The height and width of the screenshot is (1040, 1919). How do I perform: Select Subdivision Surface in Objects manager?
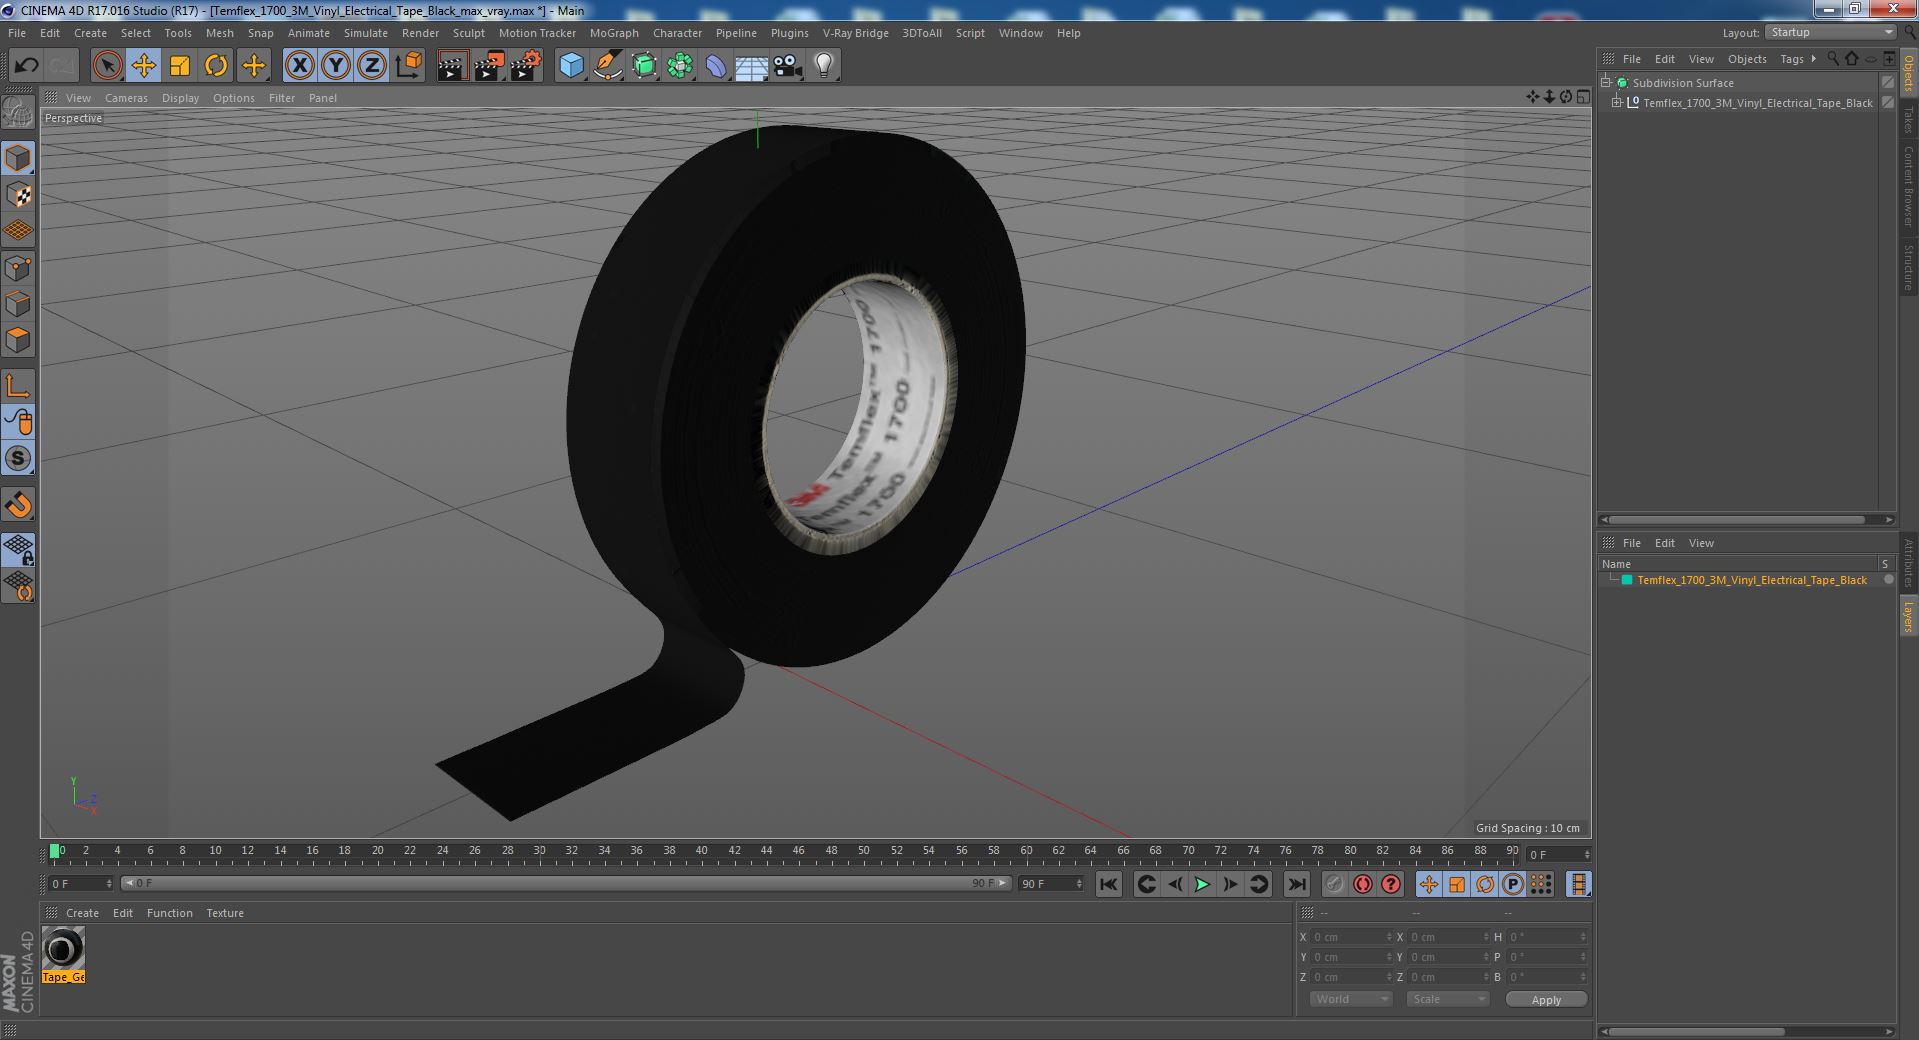(1683, 83)
